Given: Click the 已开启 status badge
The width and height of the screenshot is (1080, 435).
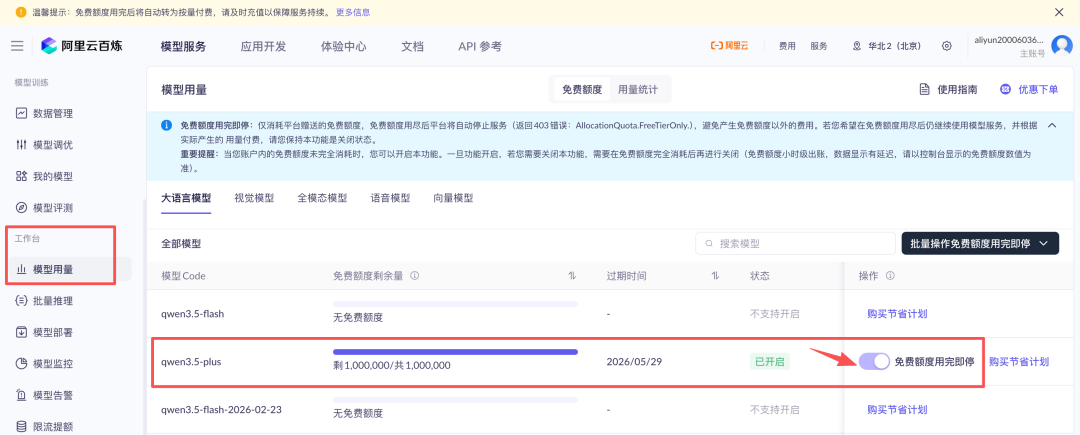Looking at the screenshot, I should (x=770, y=361).
